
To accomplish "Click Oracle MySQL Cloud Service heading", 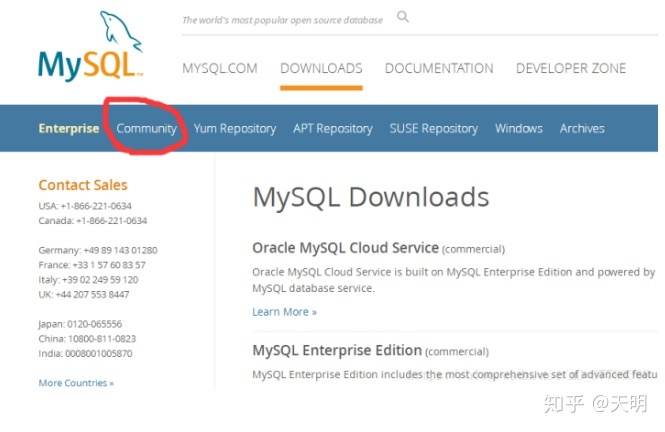I will [345, 248].
